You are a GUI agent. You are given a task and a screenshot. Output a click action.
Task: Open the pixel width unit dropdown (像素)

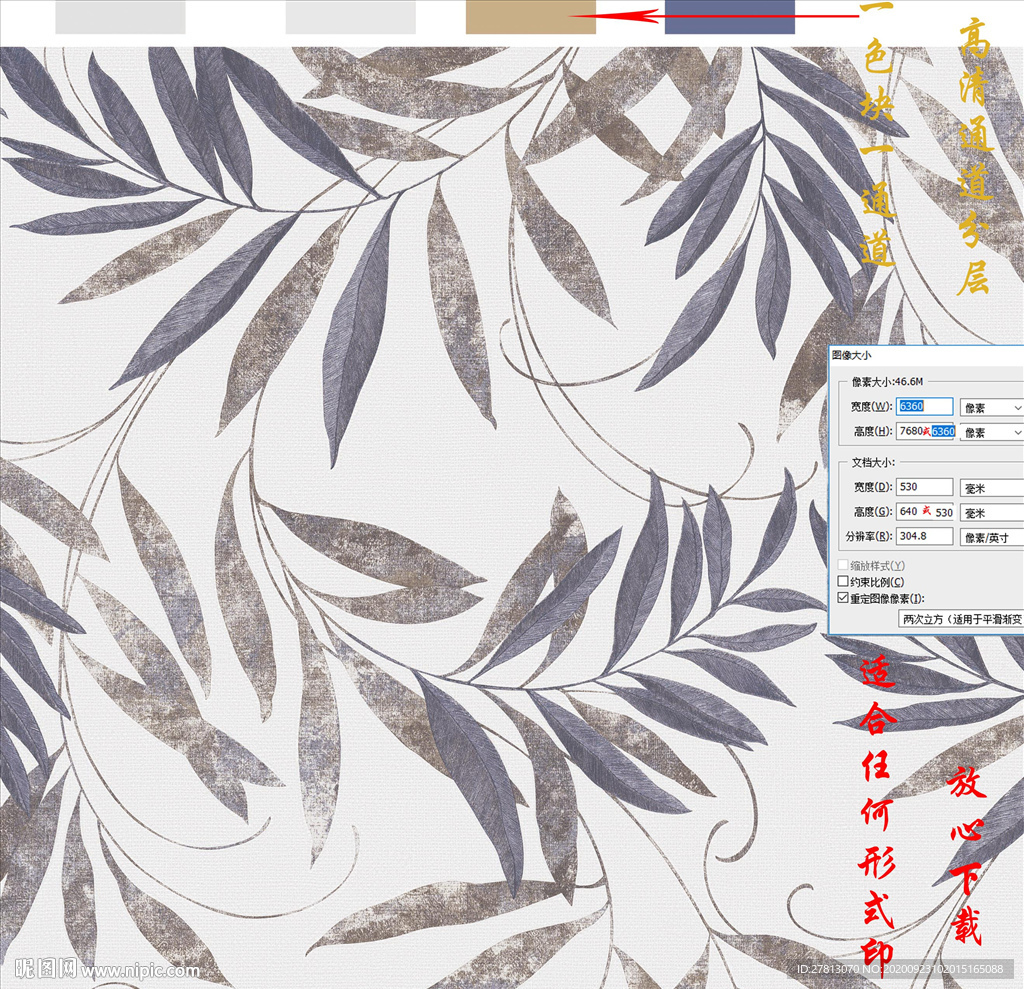[x=991, y=408]
